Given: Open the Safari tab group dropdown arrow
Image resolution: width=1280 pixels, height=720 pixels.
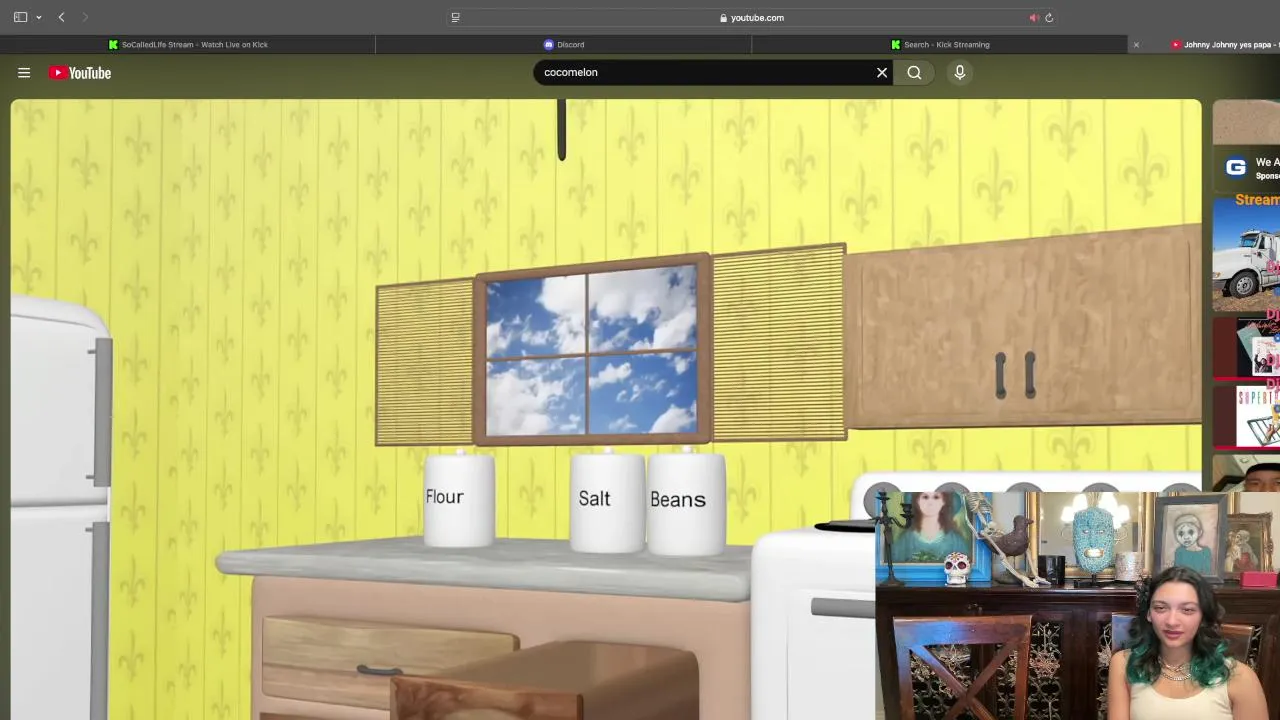Looking at the screenshot, I should tap(39, 17).
